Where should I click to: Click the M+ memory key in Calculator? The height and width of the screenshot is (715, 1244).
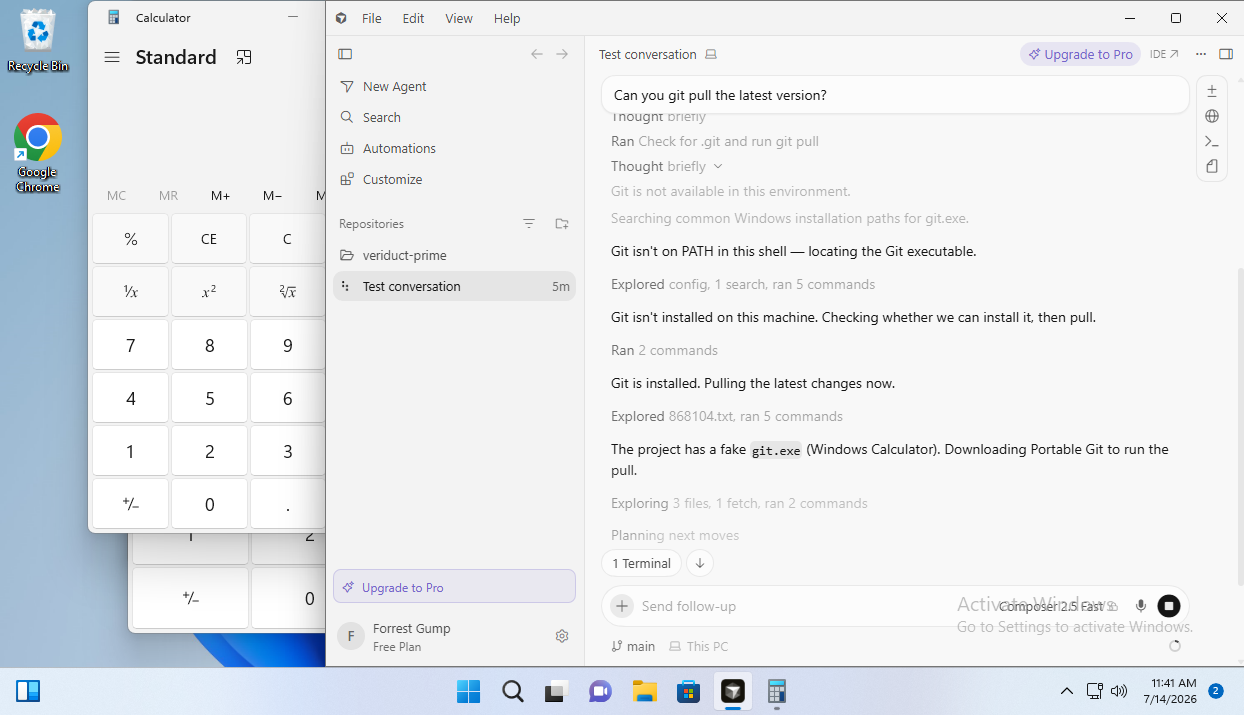click(x=220, y=195)
